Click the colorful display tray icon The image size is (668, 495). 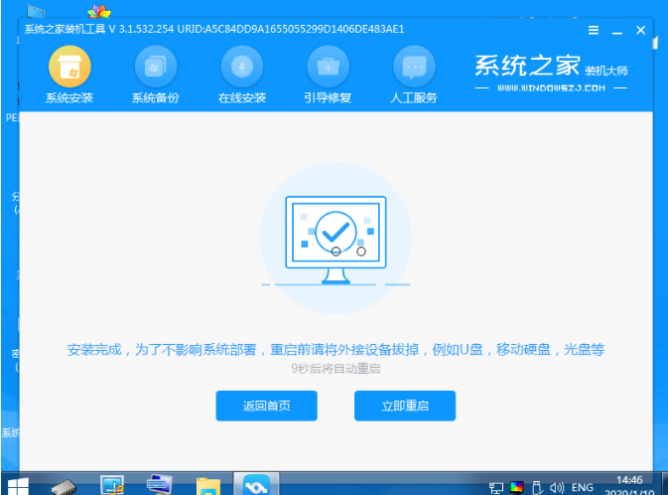pyautogui.click(x=516, y=488)
